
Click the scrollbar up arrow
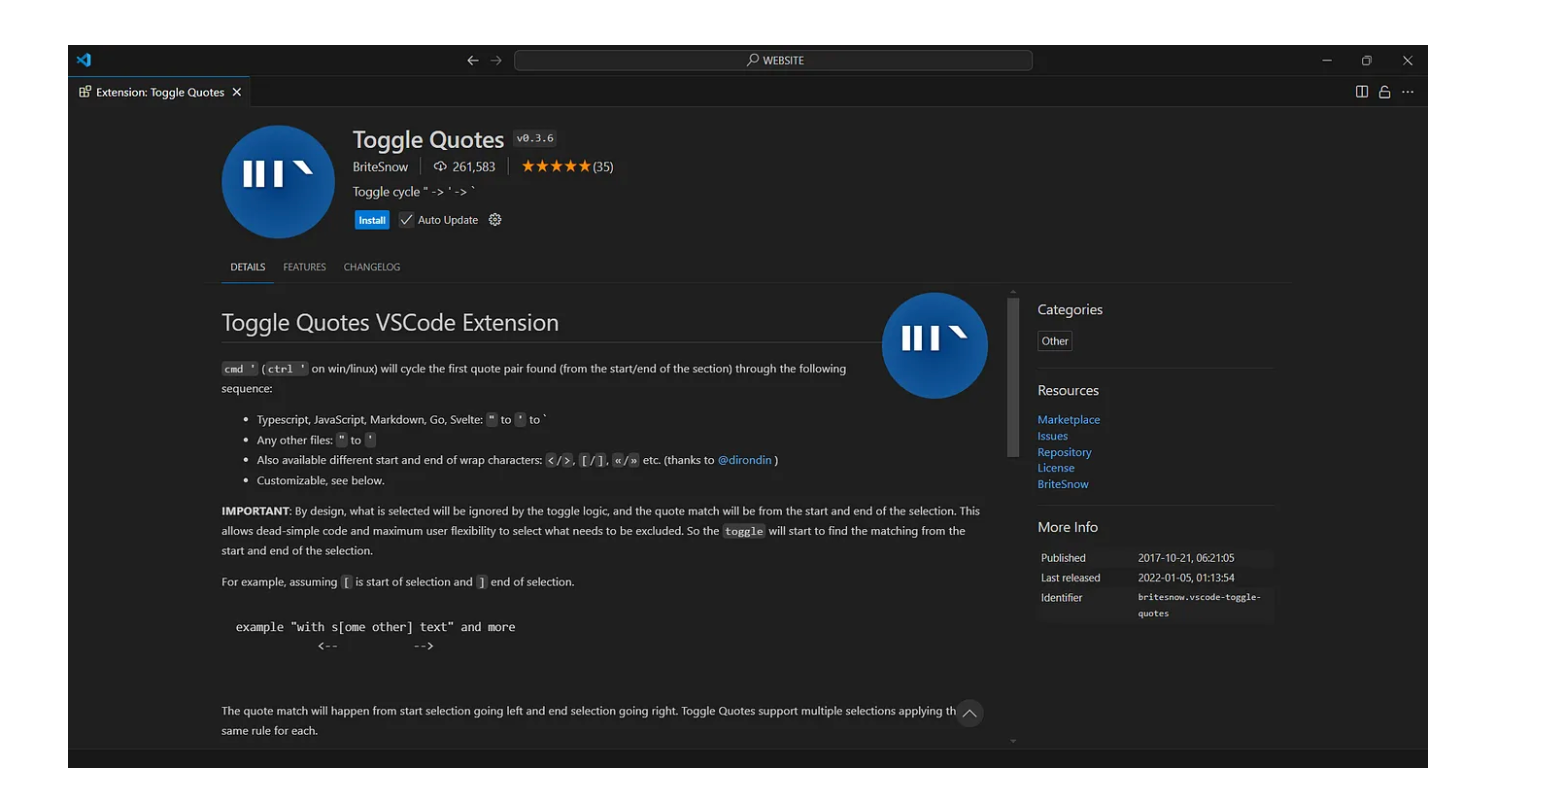[x=1013, y=292]
